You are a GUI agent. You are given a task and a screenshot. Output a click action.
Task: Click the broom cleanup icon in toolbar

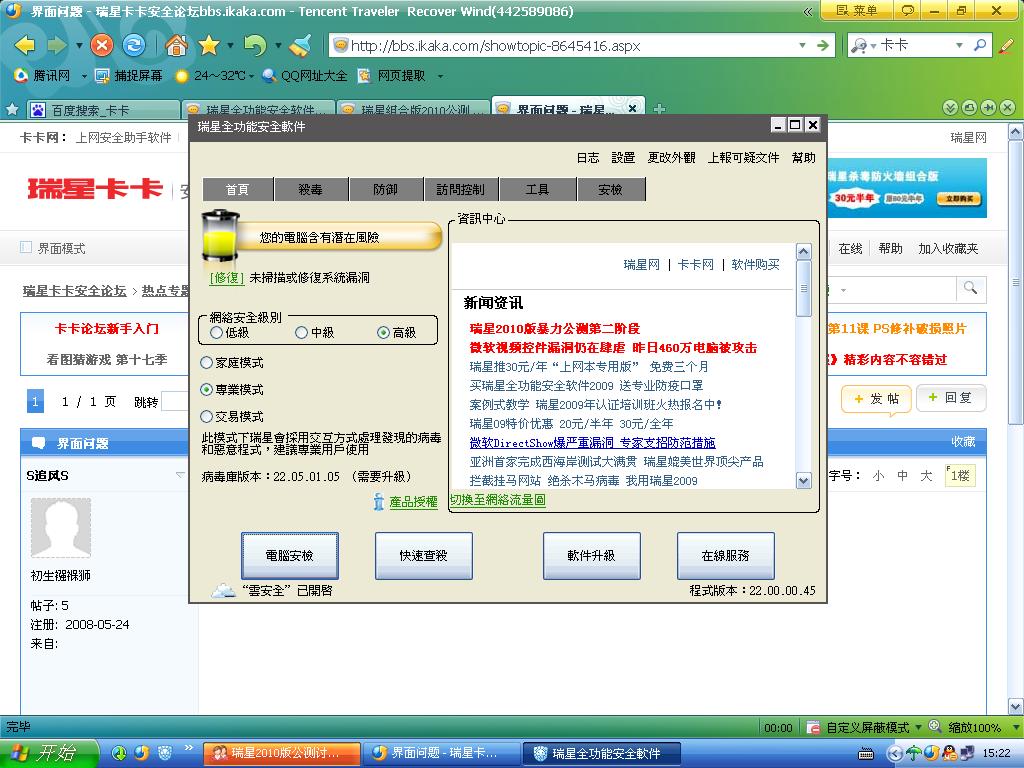[301, 45]
